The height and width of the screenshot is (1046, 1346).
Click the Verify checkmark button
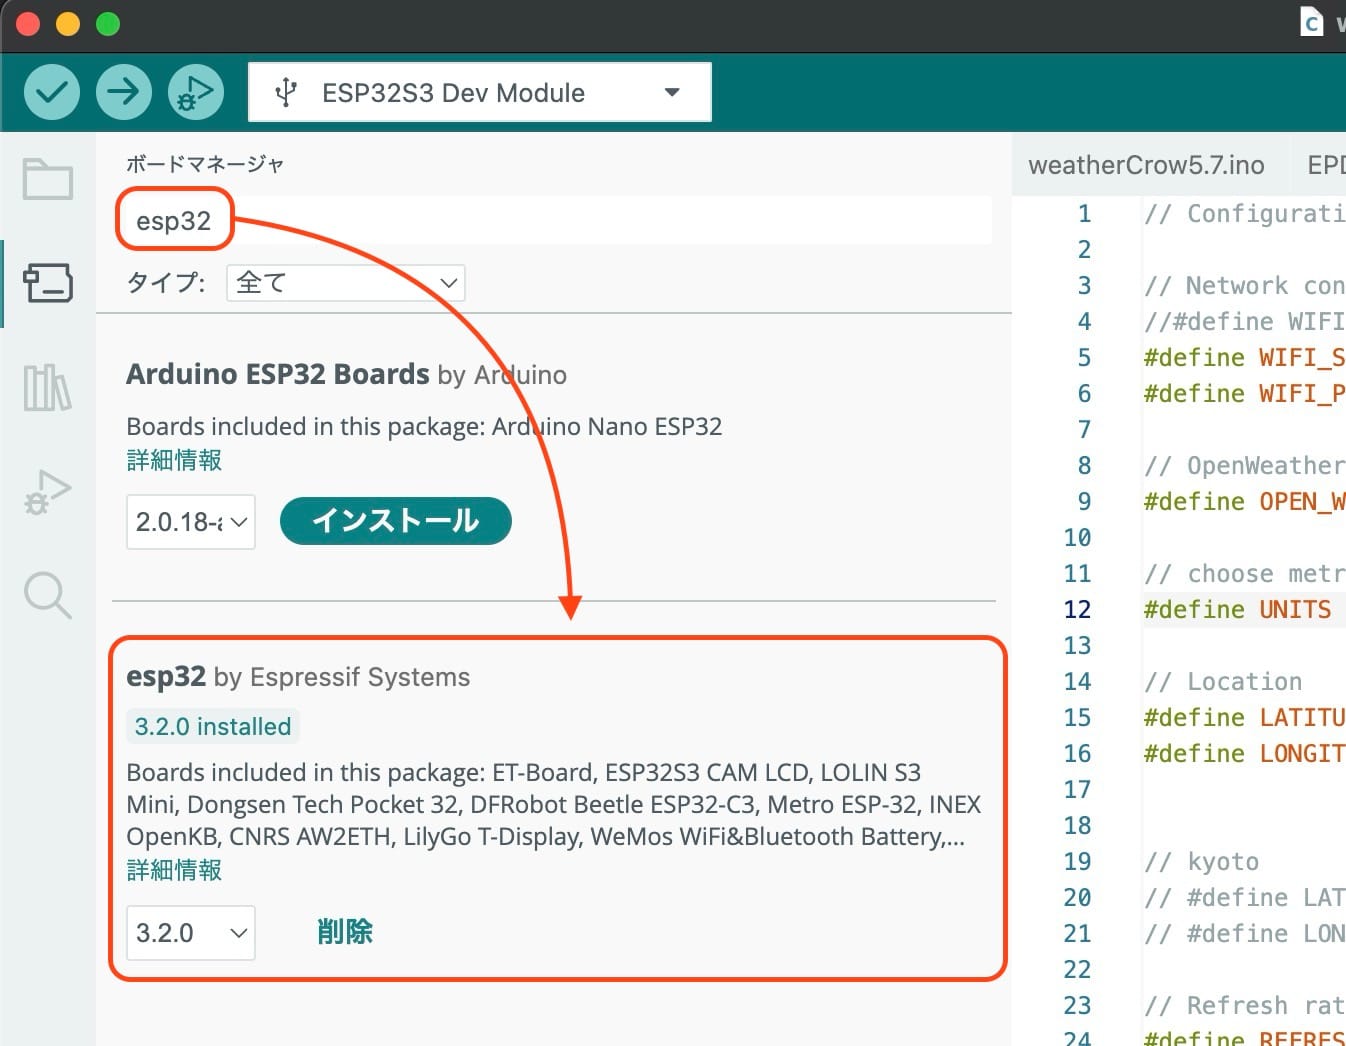52,92
